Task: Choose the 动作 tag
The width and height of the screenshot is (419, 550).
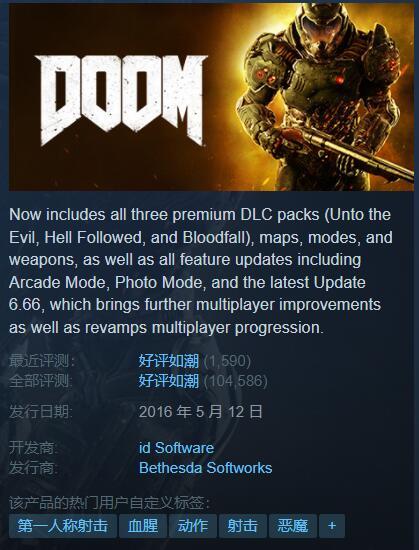Action: pyautogui.click(x=192, y=525)
